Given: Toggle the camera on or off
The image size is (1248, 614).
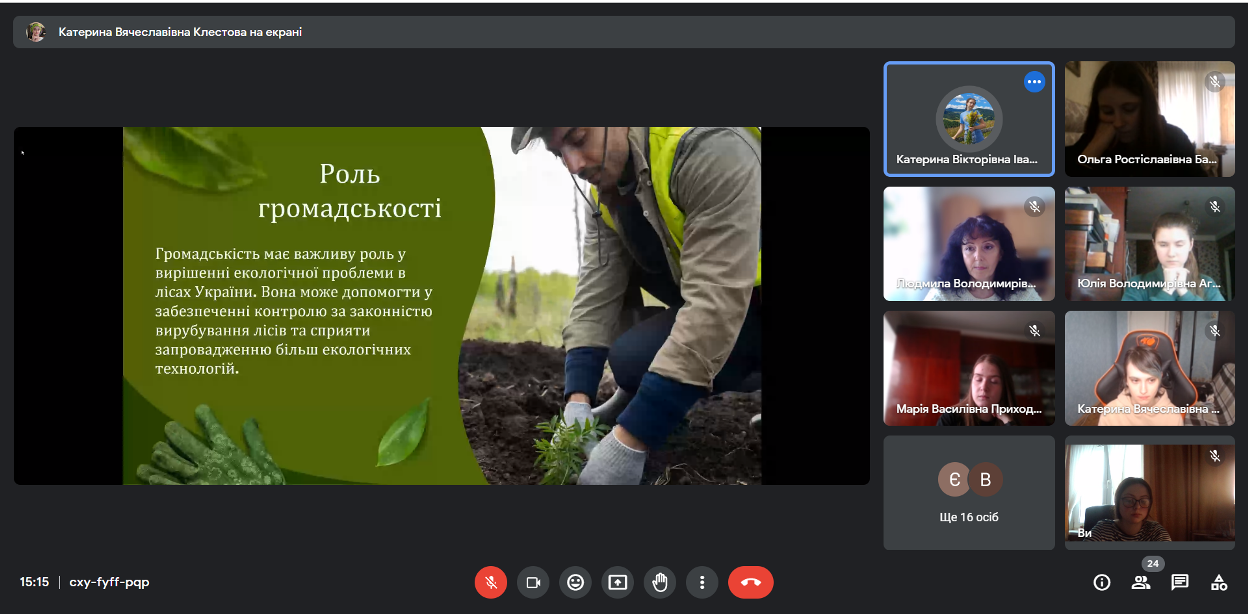Looking at the screenshot, I should point(533,582).
